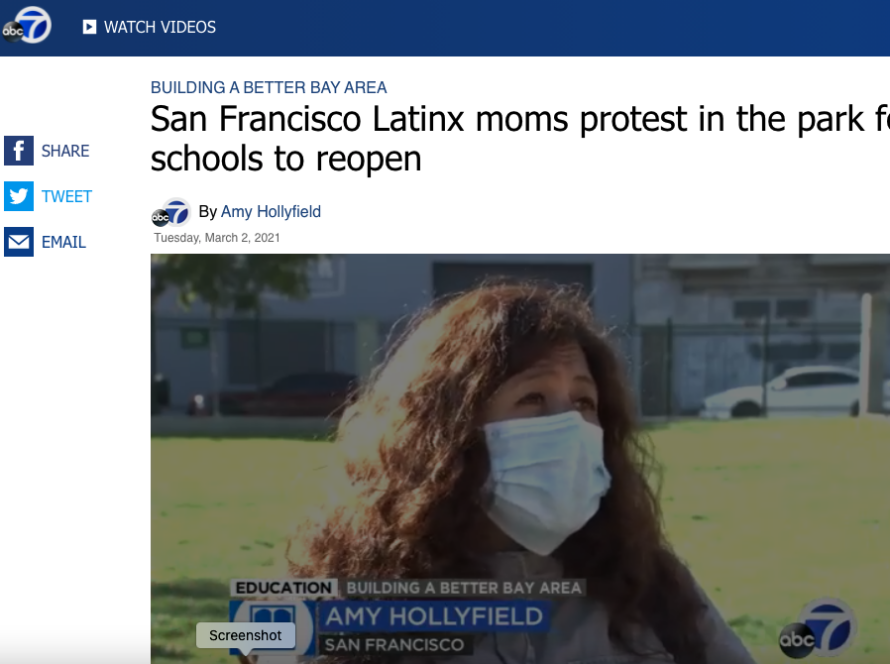Click the Tuesday, March 2, 2021 date
The height and width of the screenshot is (664, 890).
click(217, 238)
